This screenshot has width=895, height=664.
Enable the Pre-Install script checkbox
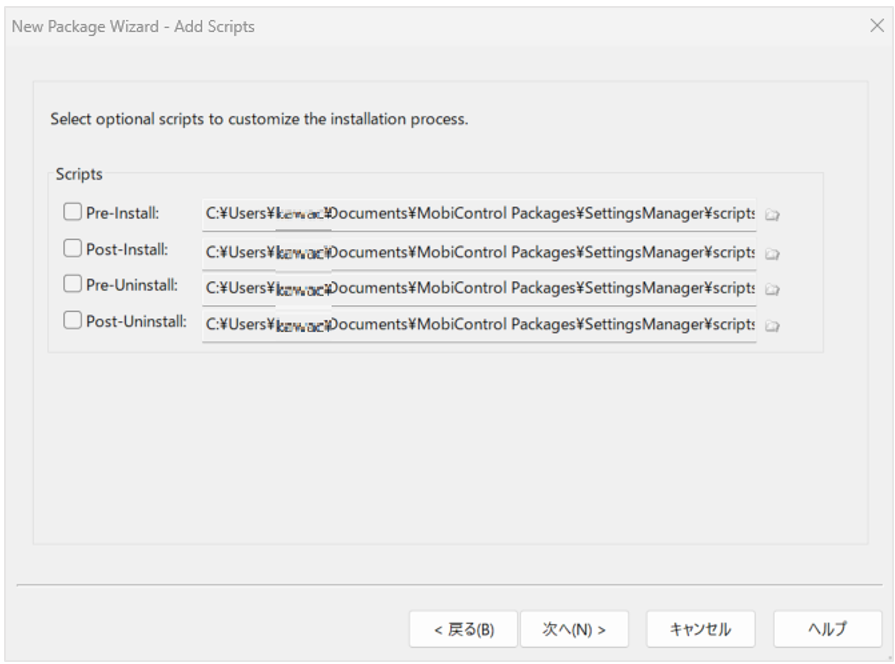72,212
